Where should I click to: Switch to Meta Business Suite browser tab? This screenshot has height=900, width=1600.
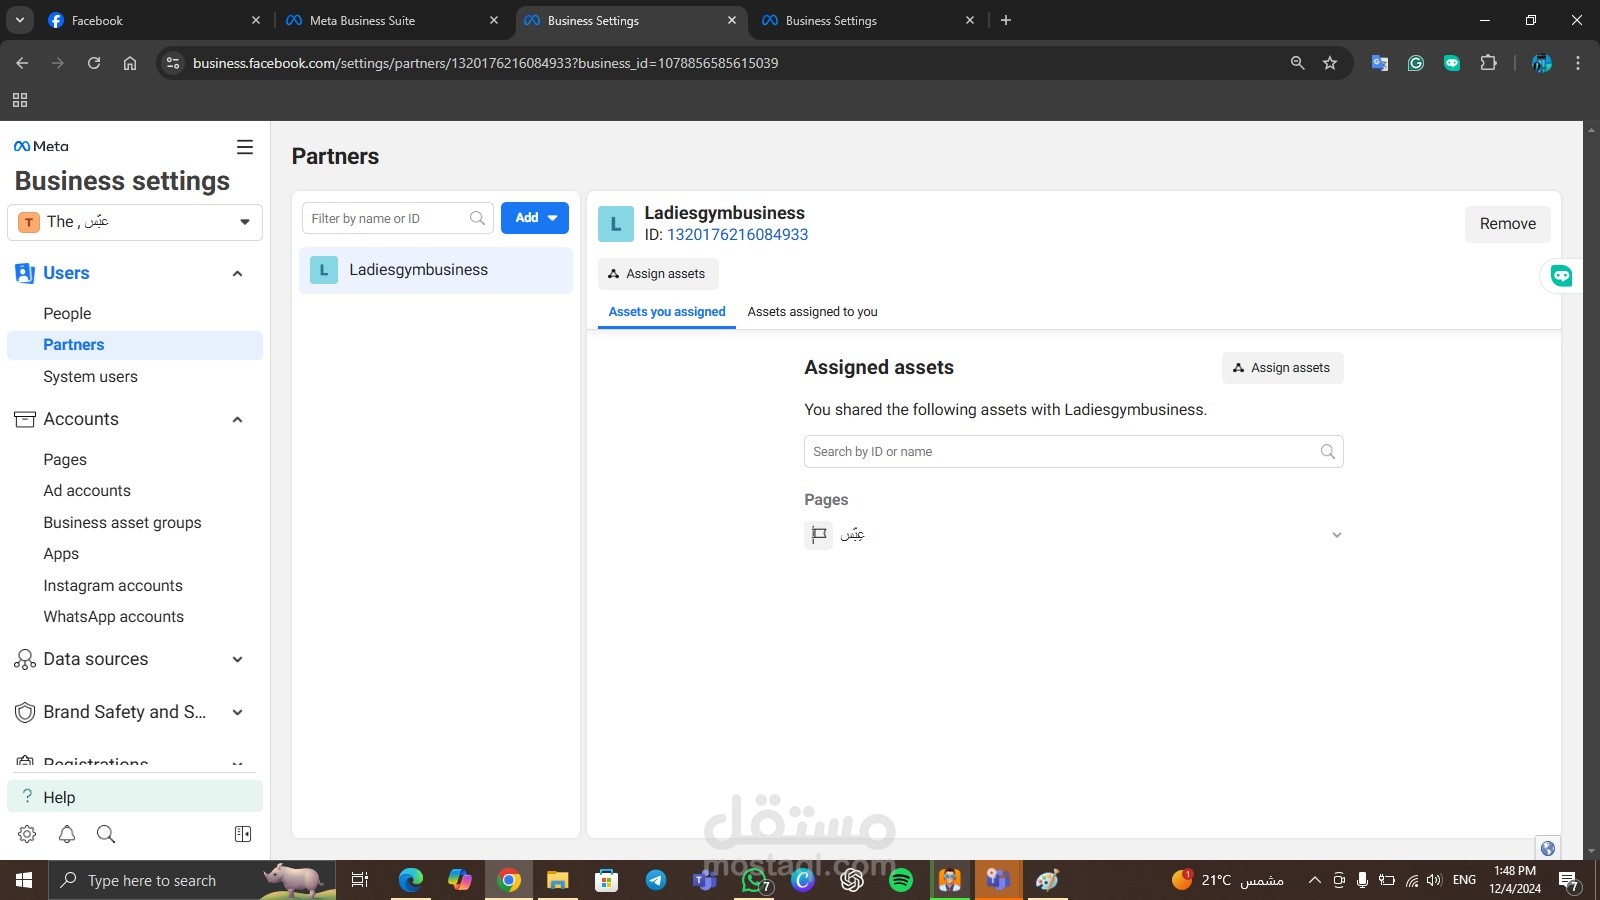click(x=392, y=20)
